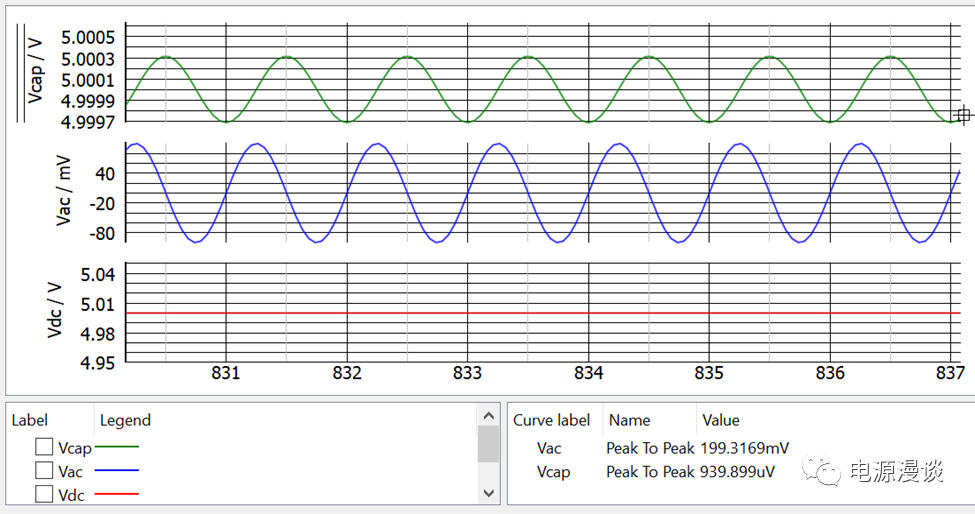Click the crosshair cursor marker on Vcap plot
Image resolution: width=975 pixels, height=514 pixels.
[x=963, y=115]
